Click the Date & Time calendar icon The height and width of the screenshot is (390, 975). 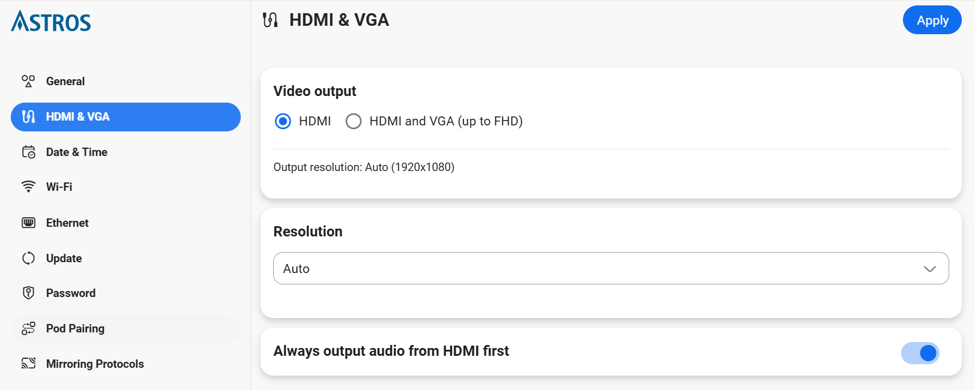pyautogui.click(x=28, y=152)
